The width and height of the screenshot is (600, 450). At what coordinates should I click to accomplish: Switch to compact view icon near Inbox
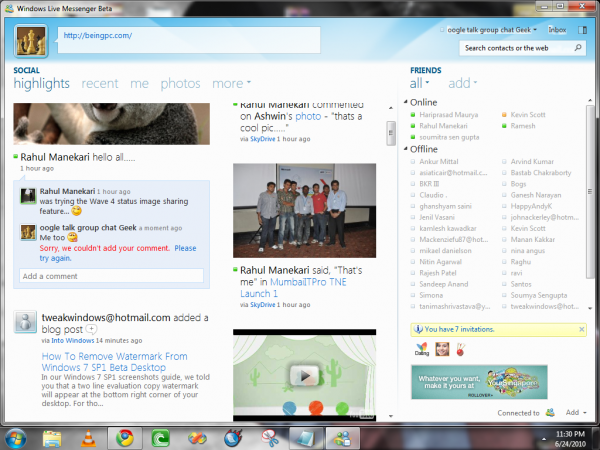pos(582,30)
